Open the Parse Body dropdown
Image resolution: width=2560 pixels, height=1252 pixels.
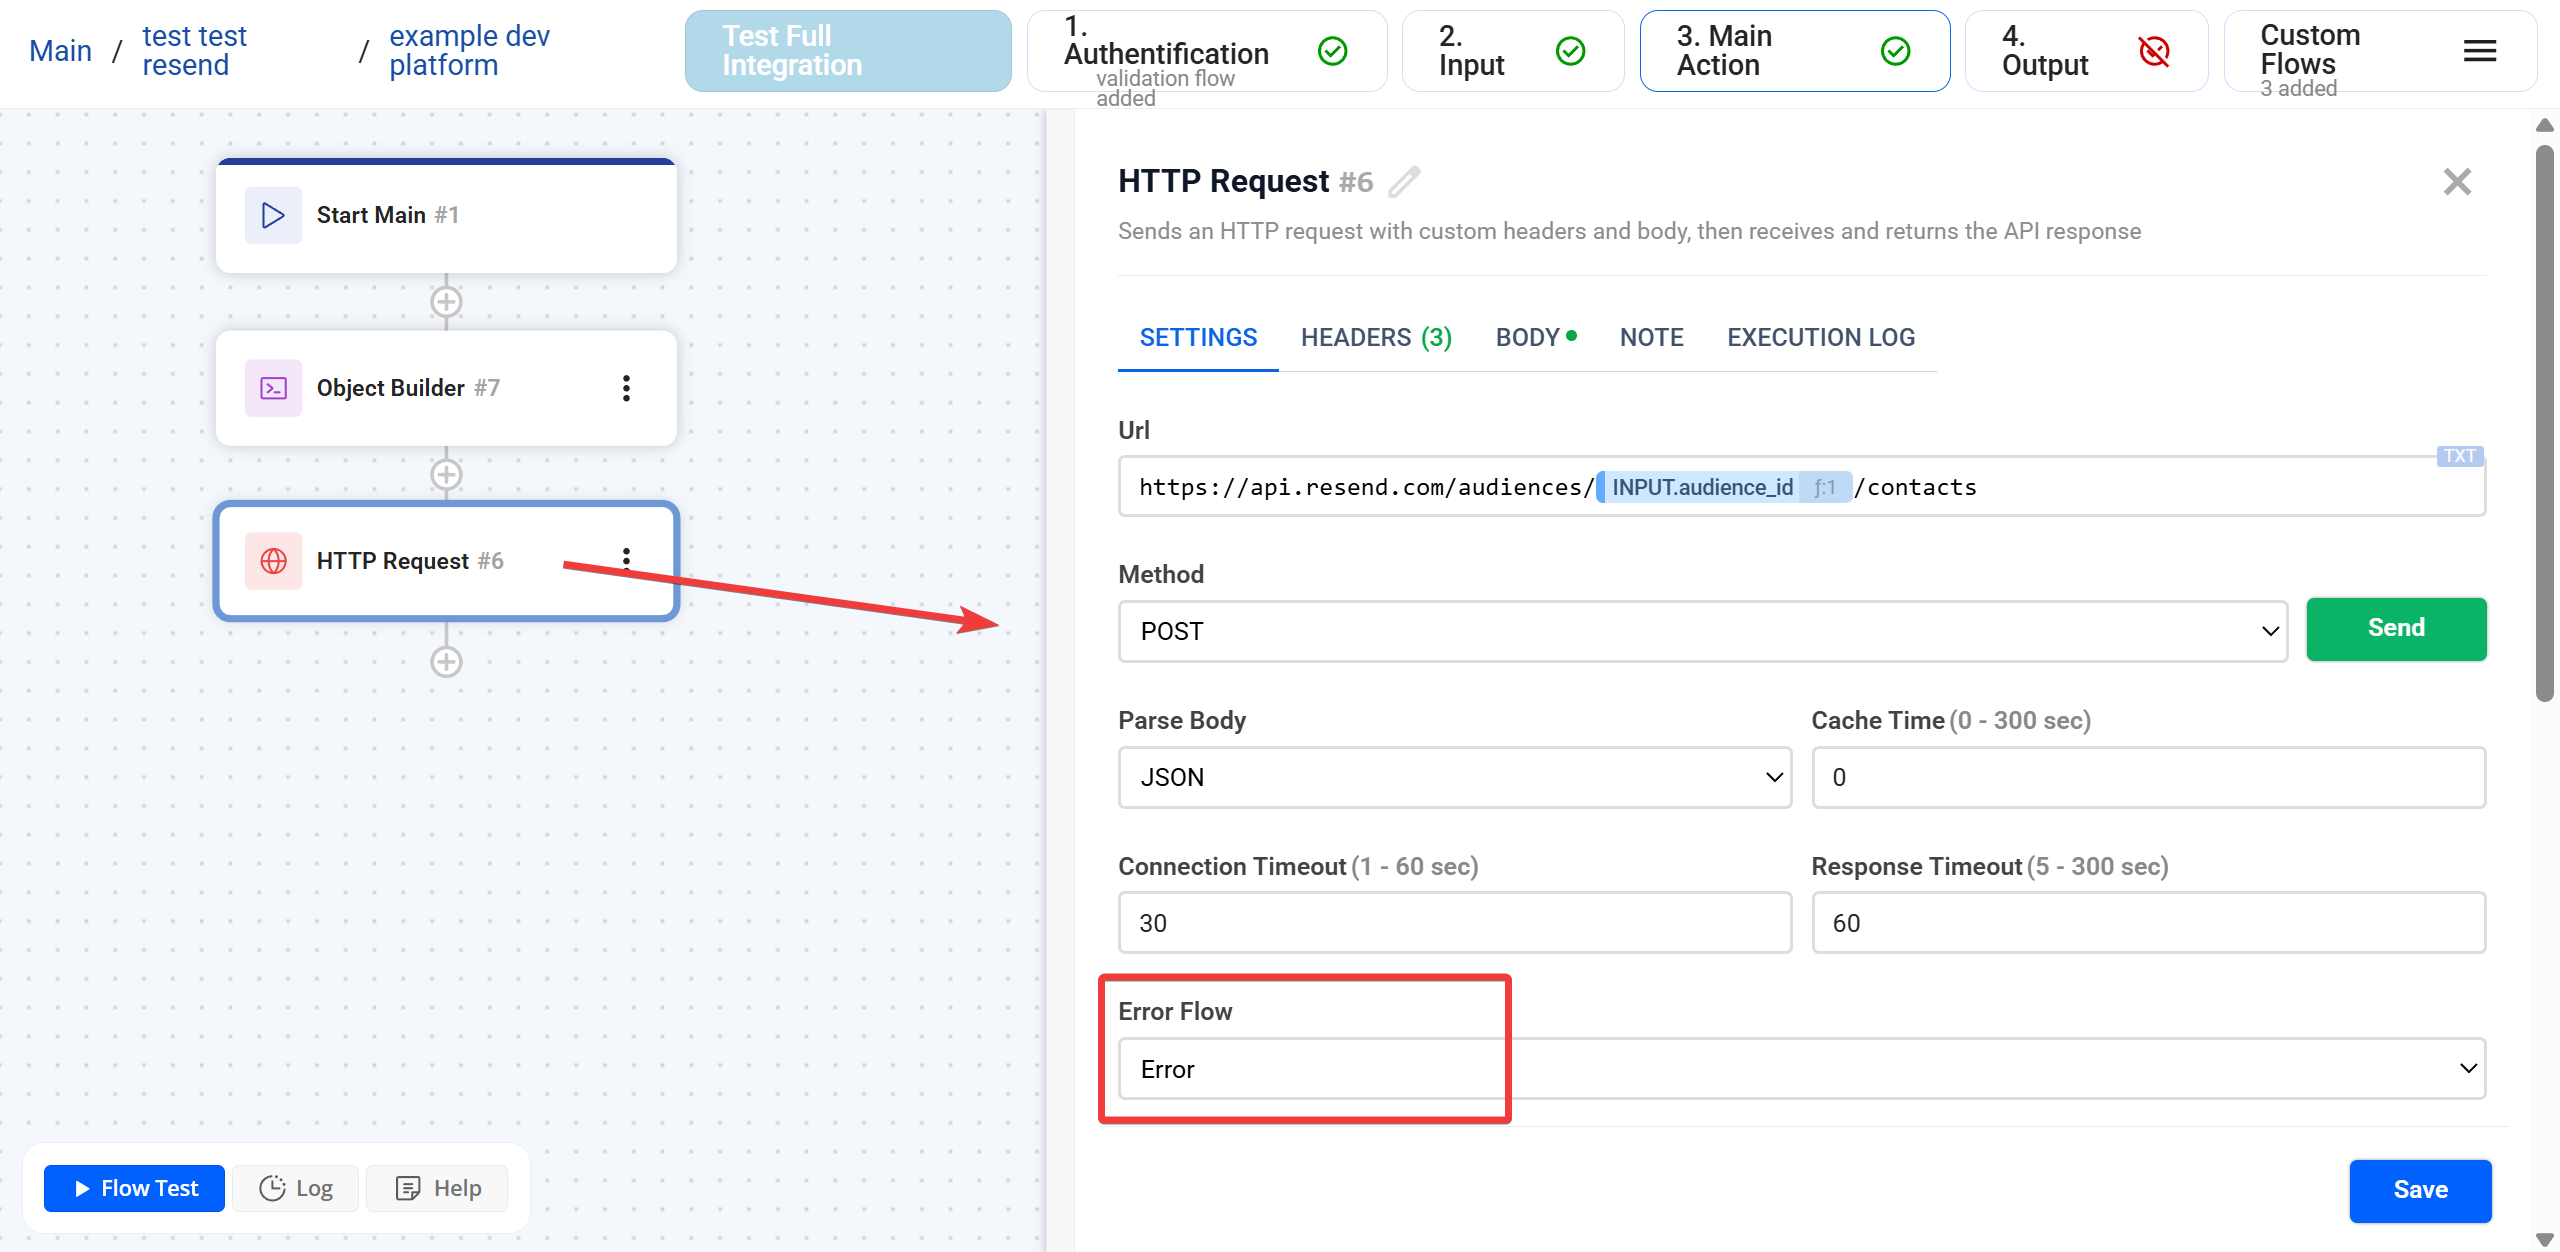(1453, 777)
